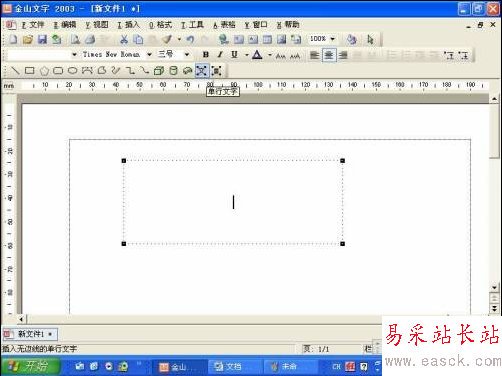Viewport: 502px width, 376px height.
Task: Open the 插入 menu
Action: (128, 25)
